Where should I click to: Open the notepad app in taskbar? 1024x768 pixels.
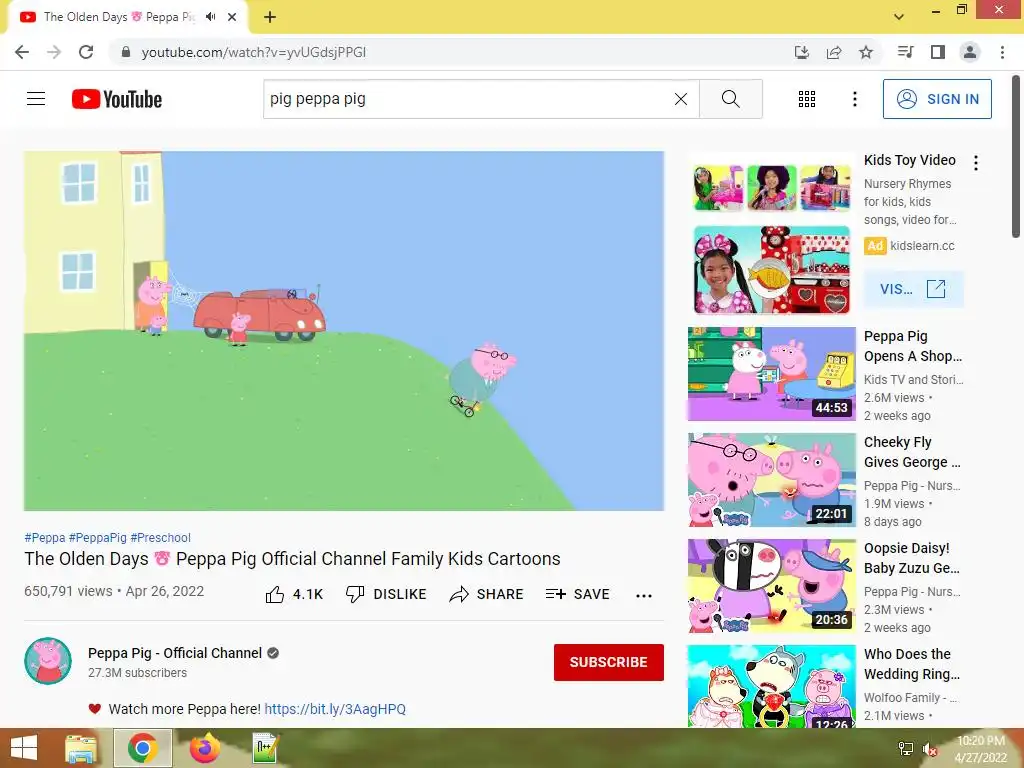[266, 748]
